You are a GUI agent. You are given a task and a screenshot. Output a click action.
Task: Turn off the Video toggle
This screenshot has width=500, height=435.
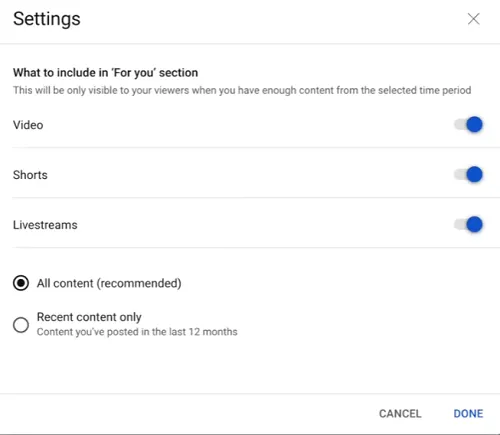tap(468, 125)
